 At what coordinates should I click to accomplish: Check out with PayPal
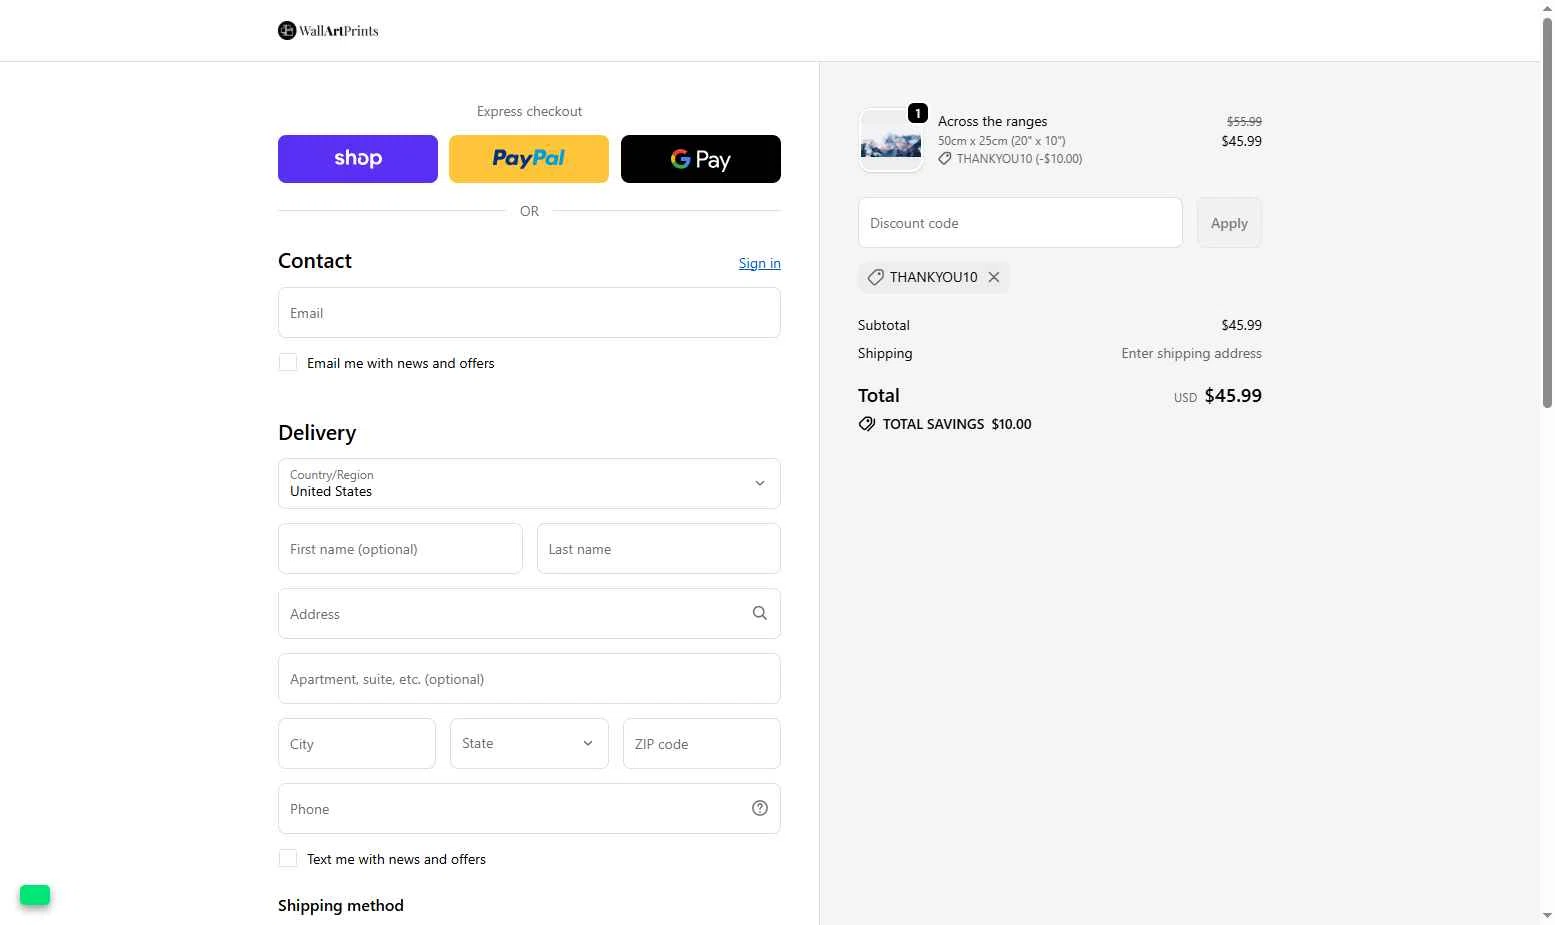click(x=529, y=159)
